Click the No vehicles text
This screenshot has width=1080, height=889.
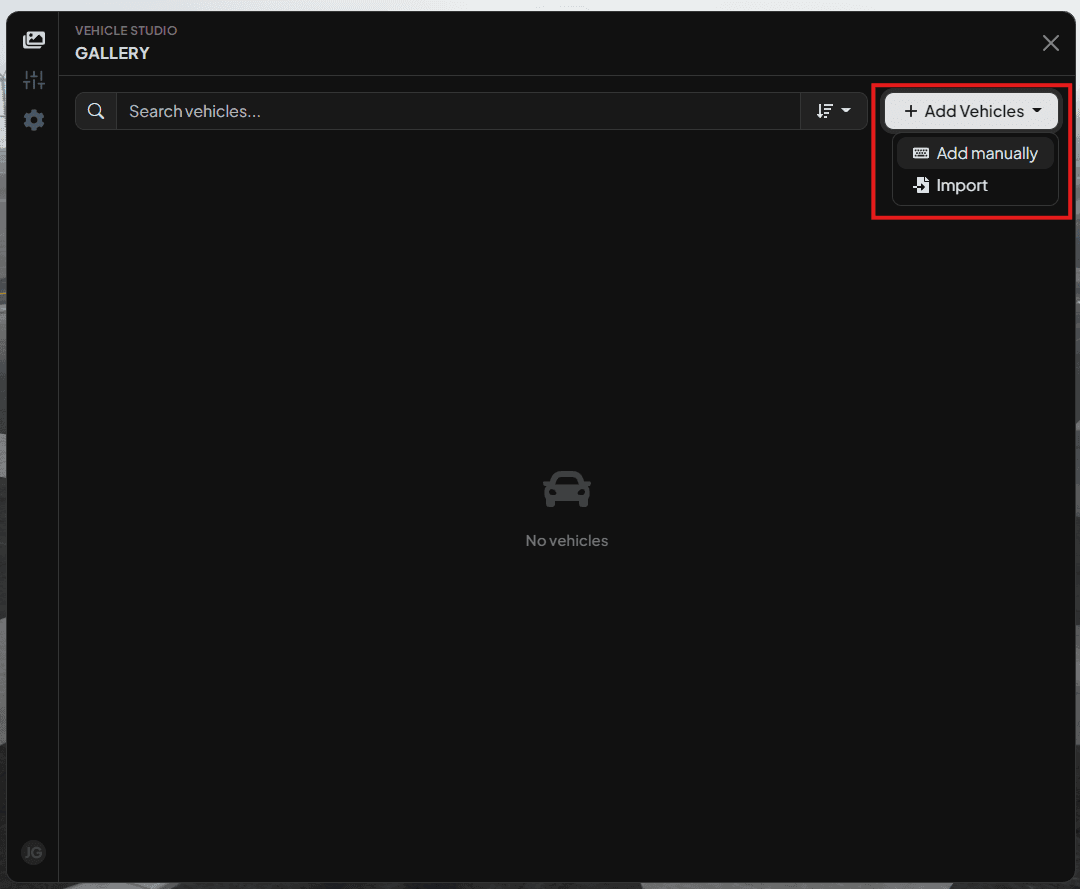[567, 541]
